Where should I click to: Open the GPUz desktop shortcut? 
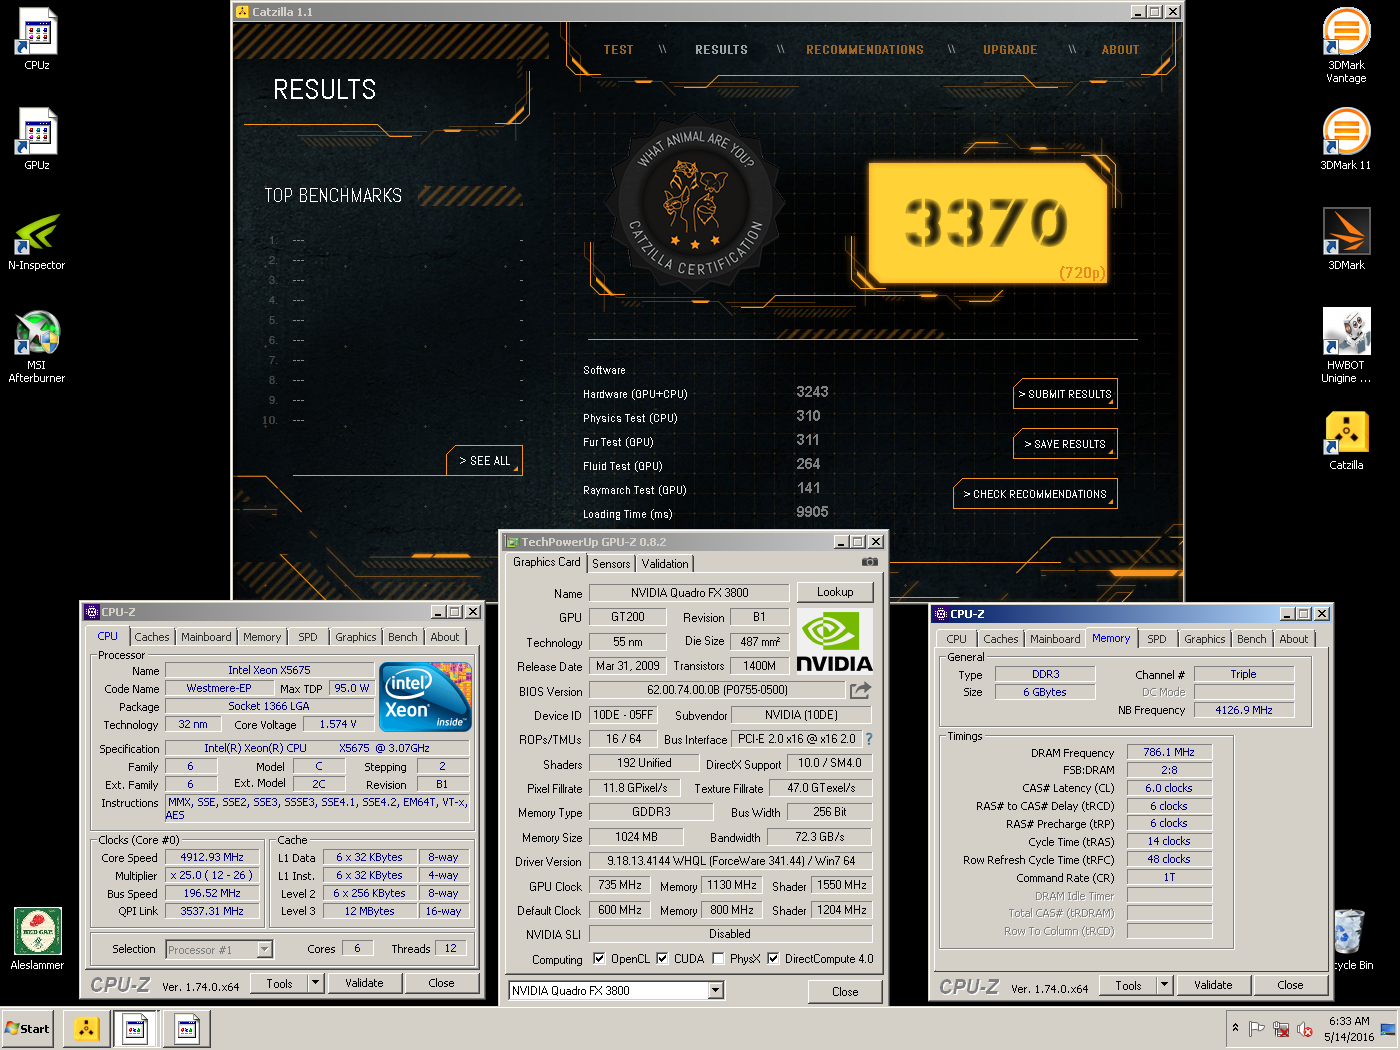pyautogui.click(x=37, y=139)
